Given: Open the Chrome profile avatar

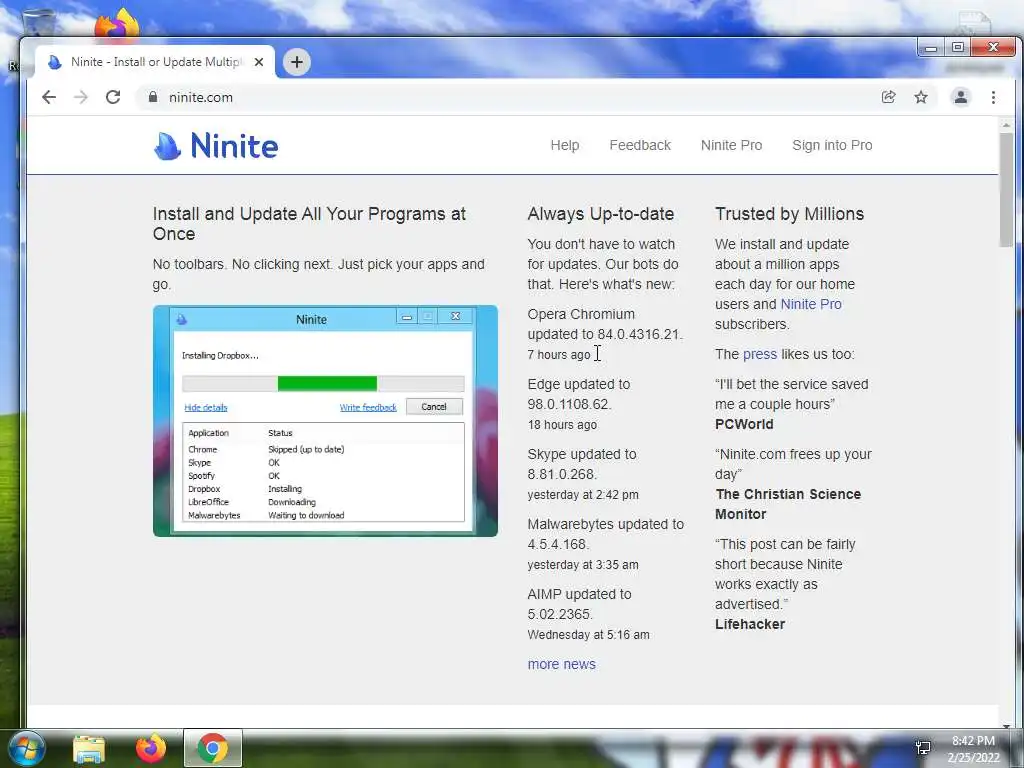Looking at the screenshot, I should [x=961, y=97].
